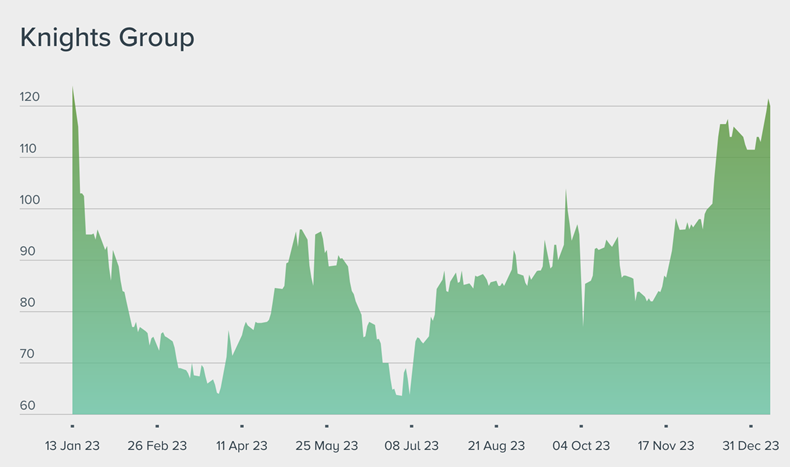The width and height of the screenshot is (790, 467).
Task: Click the opening price peak in January
Action: [73, 89]
